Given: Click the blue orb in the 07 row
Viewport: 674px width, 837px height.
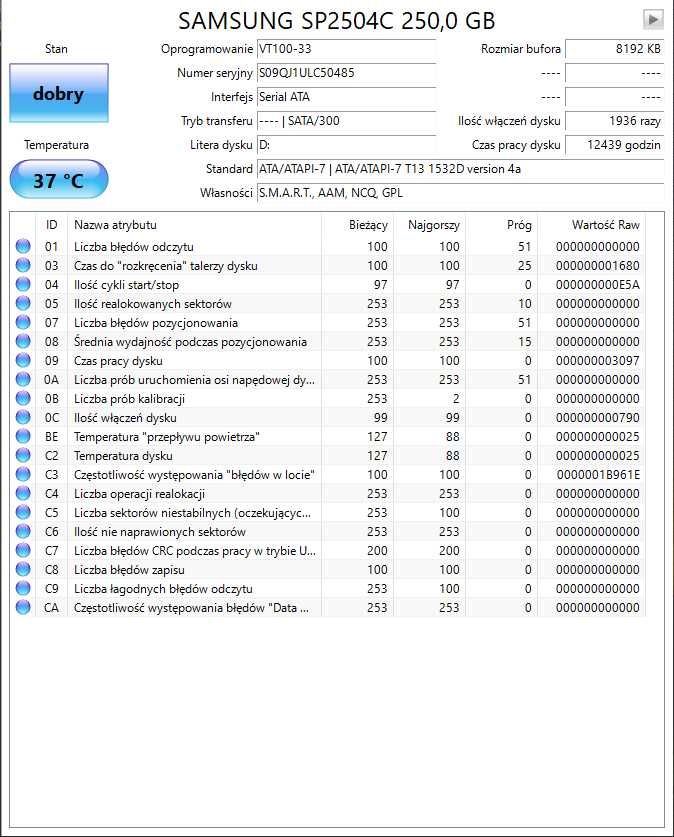Looking at the screenshot, I should pos(23,322).
